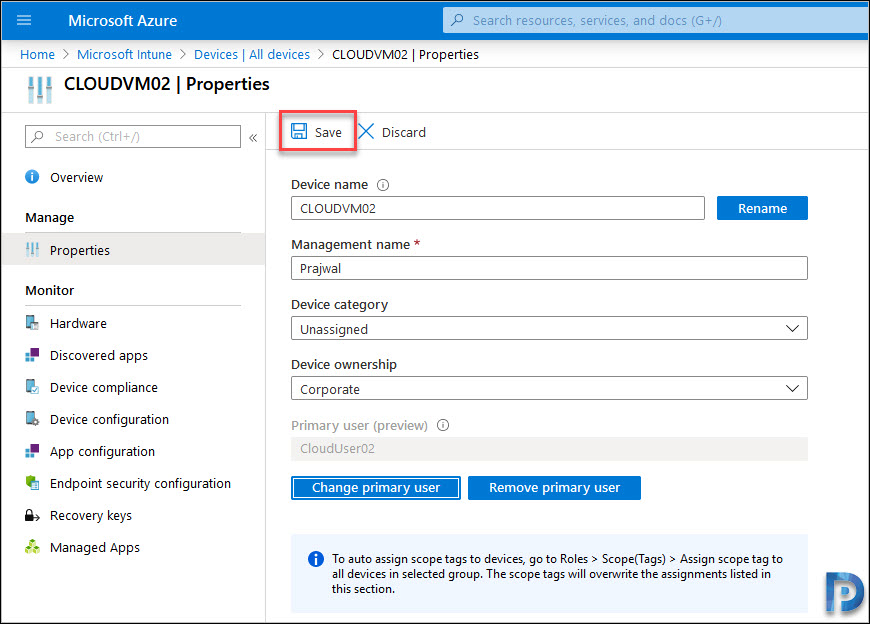Click the search magnifier icon in top bar
870x624 pixels.
[457, 21]
